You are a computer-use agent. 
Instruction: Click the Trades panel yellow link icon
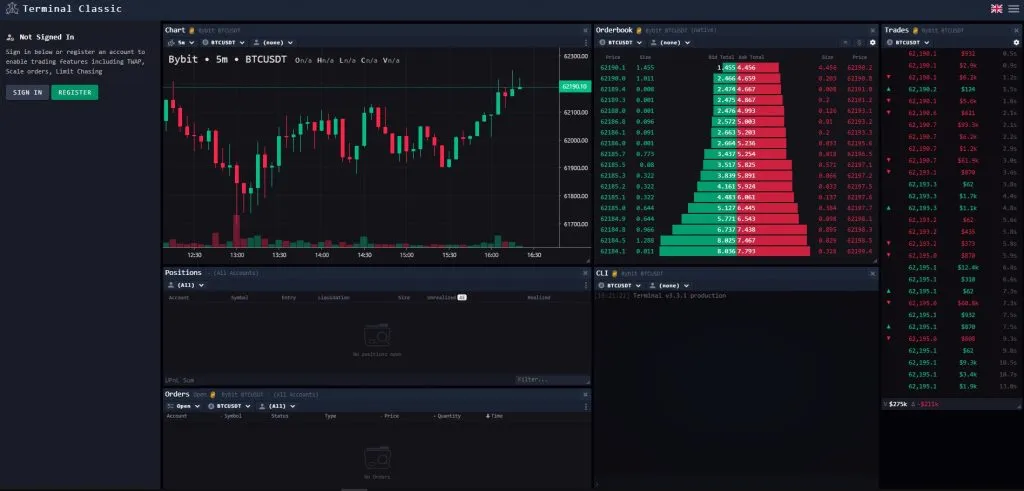tap(916, 30)
